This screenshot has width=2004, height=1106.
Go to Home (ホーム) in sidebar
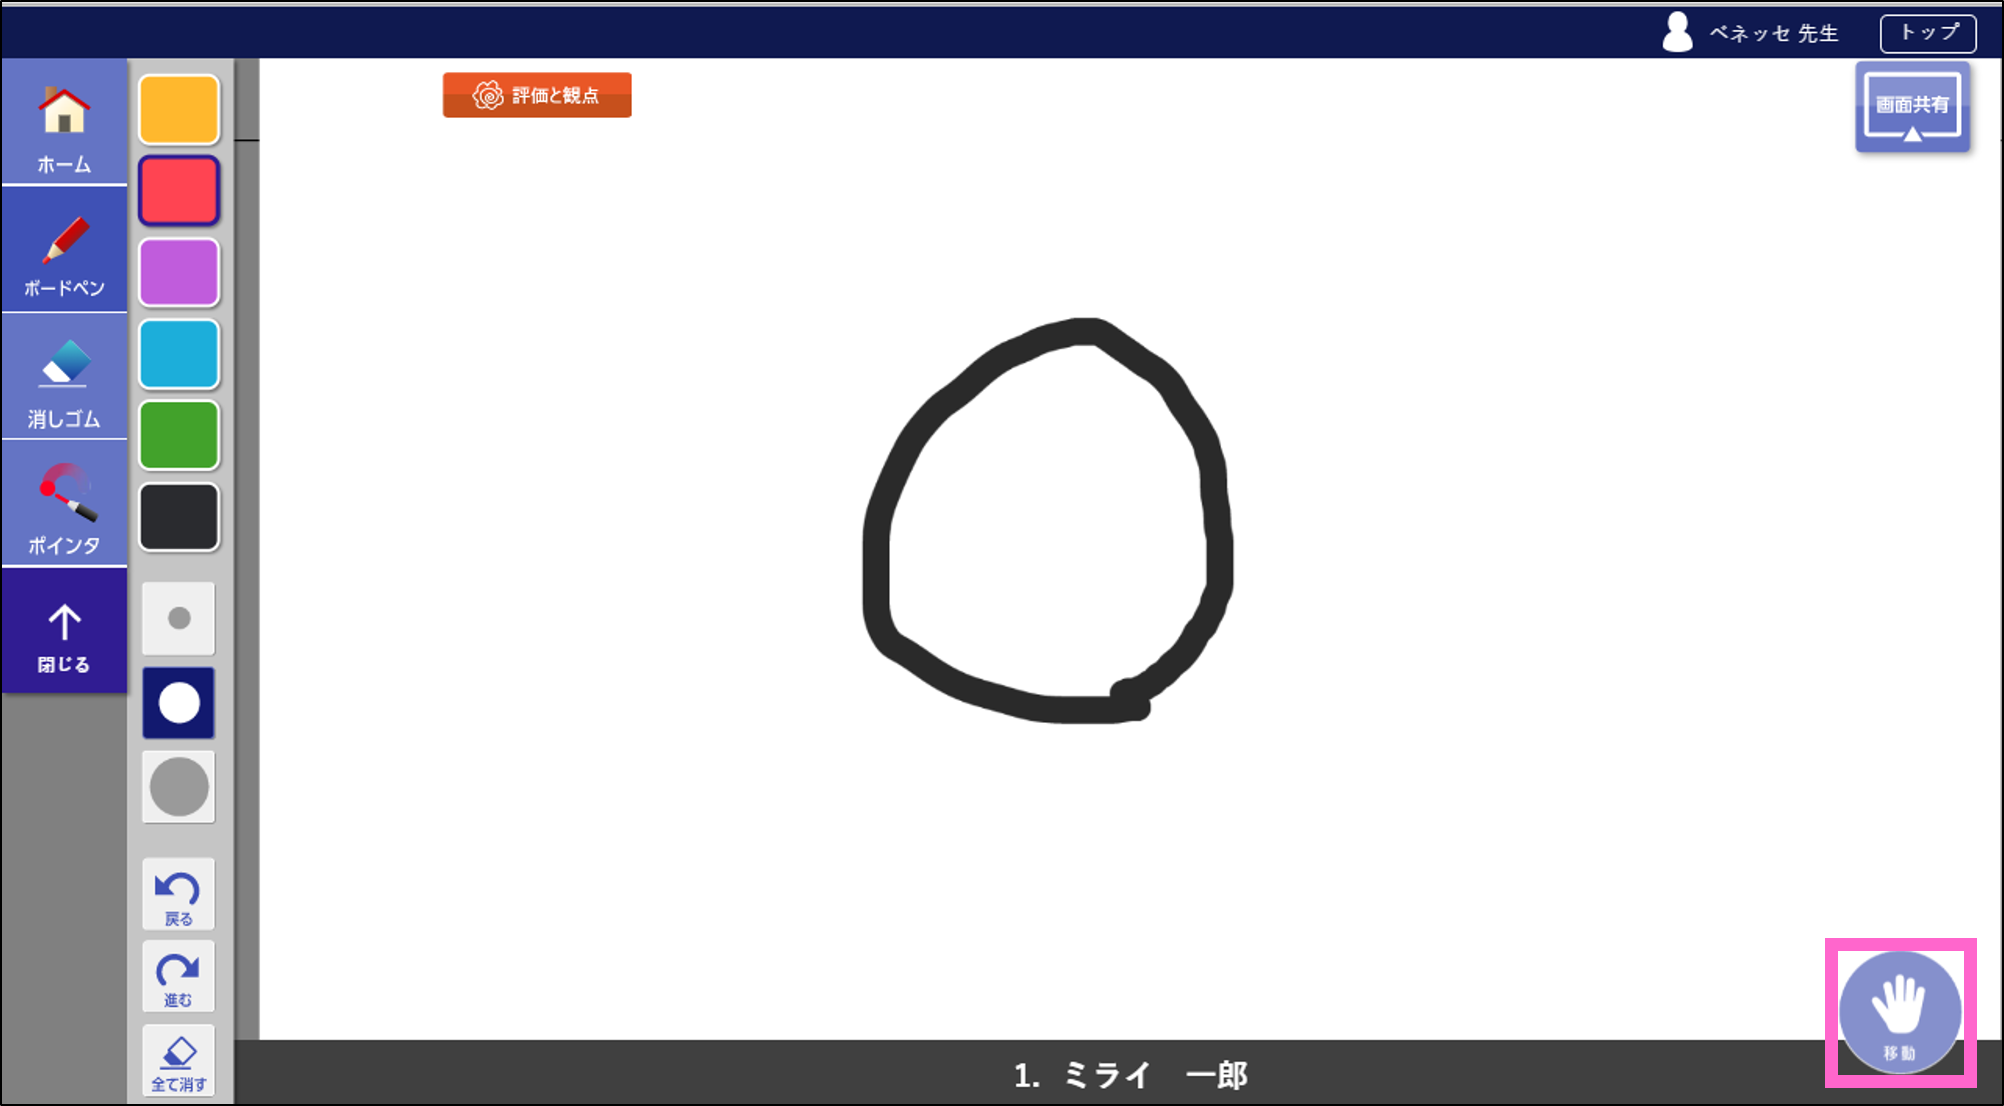[64, 122]
